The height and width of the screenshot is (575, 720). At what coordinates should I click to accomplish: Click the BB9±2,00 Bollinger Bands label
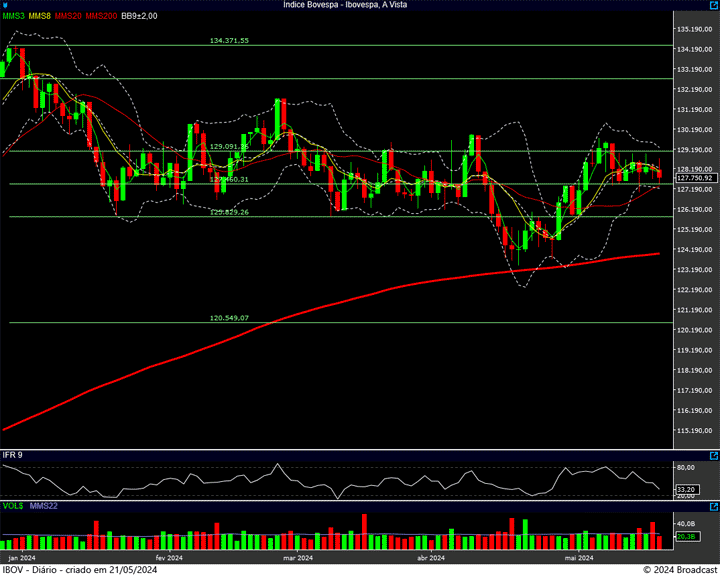tap(139, 17)
